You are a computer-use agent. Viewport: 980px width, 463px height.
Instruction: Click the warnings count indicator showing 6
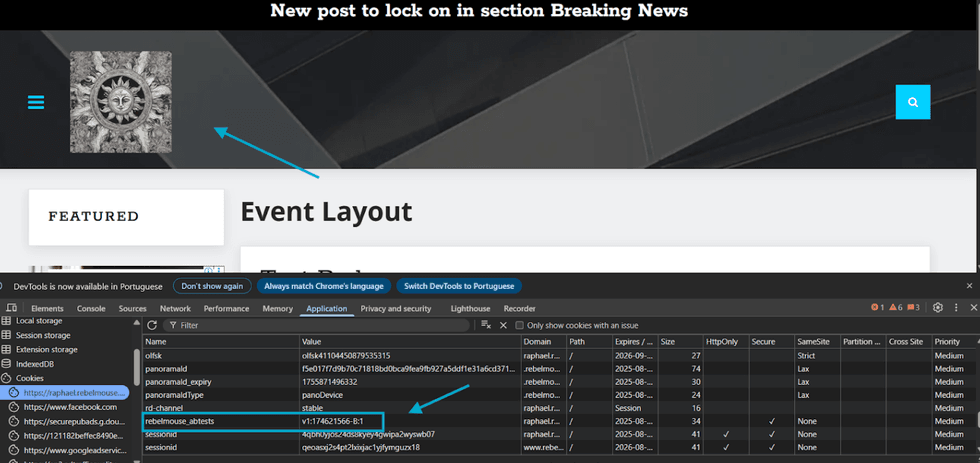[896, 307]
